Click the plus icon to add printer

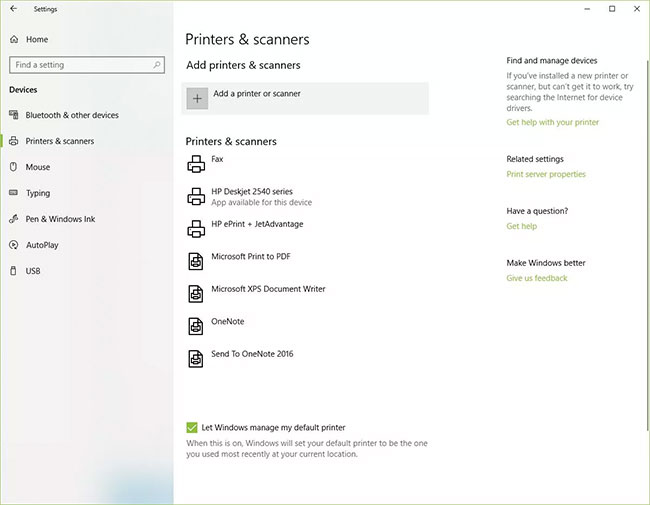(x=197, y=99)
